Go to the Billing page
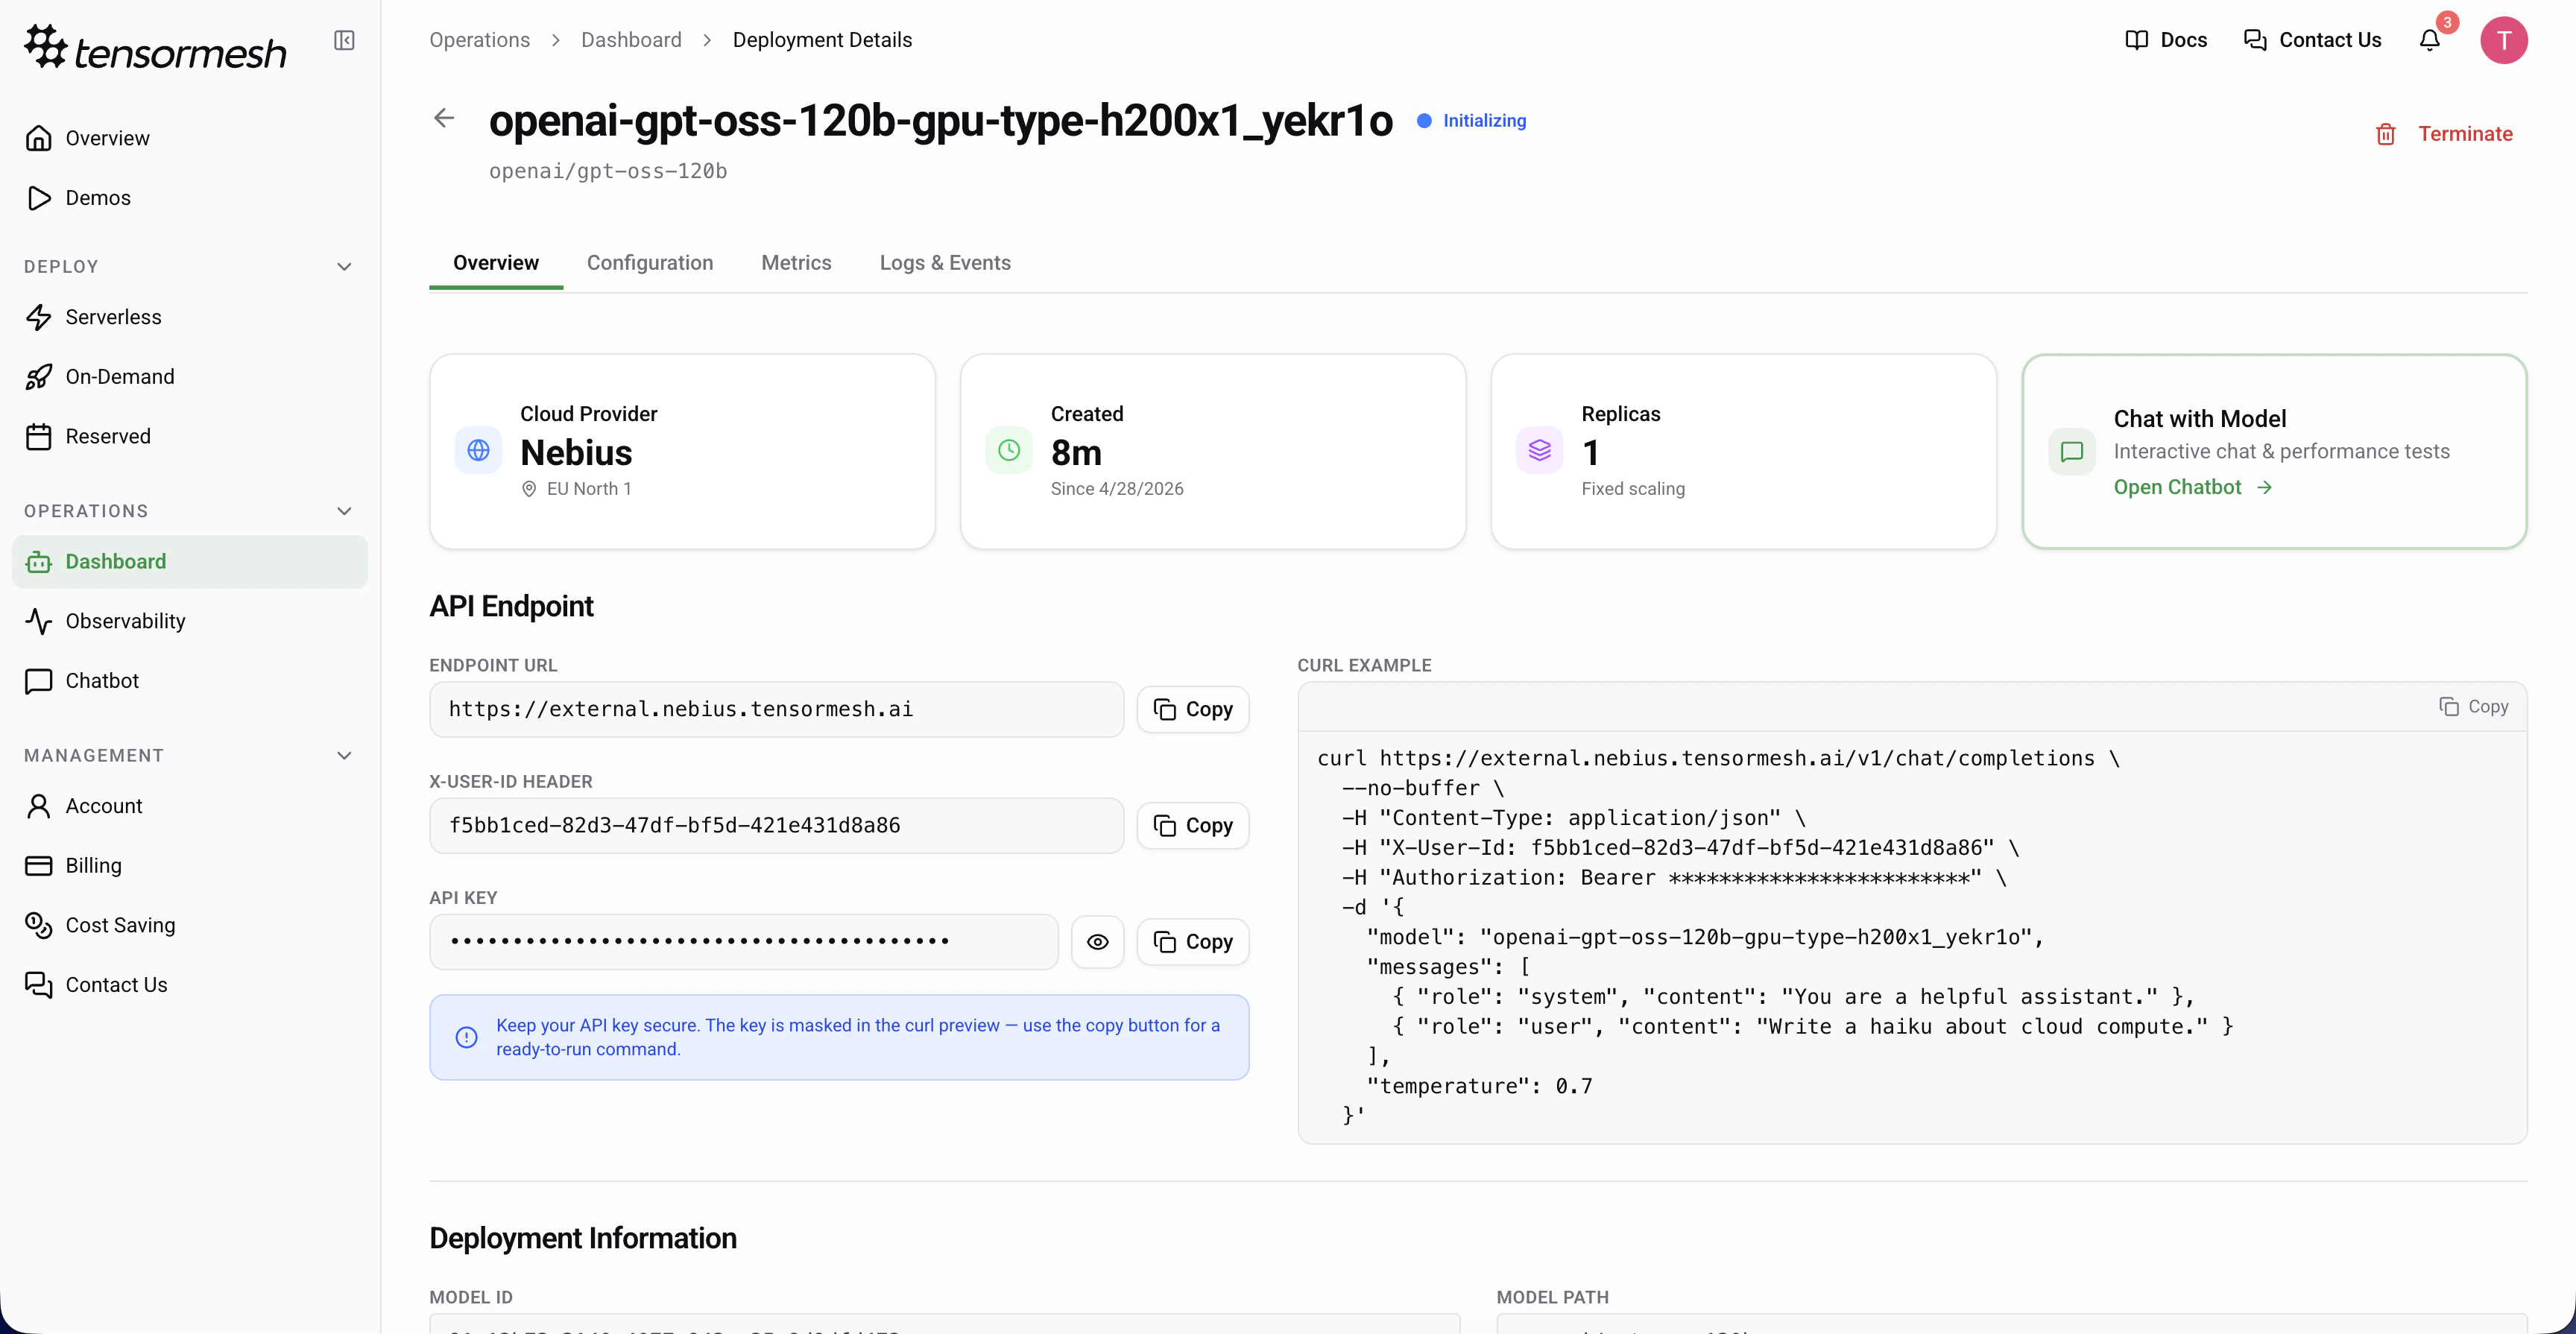 [x=190, y=866]
